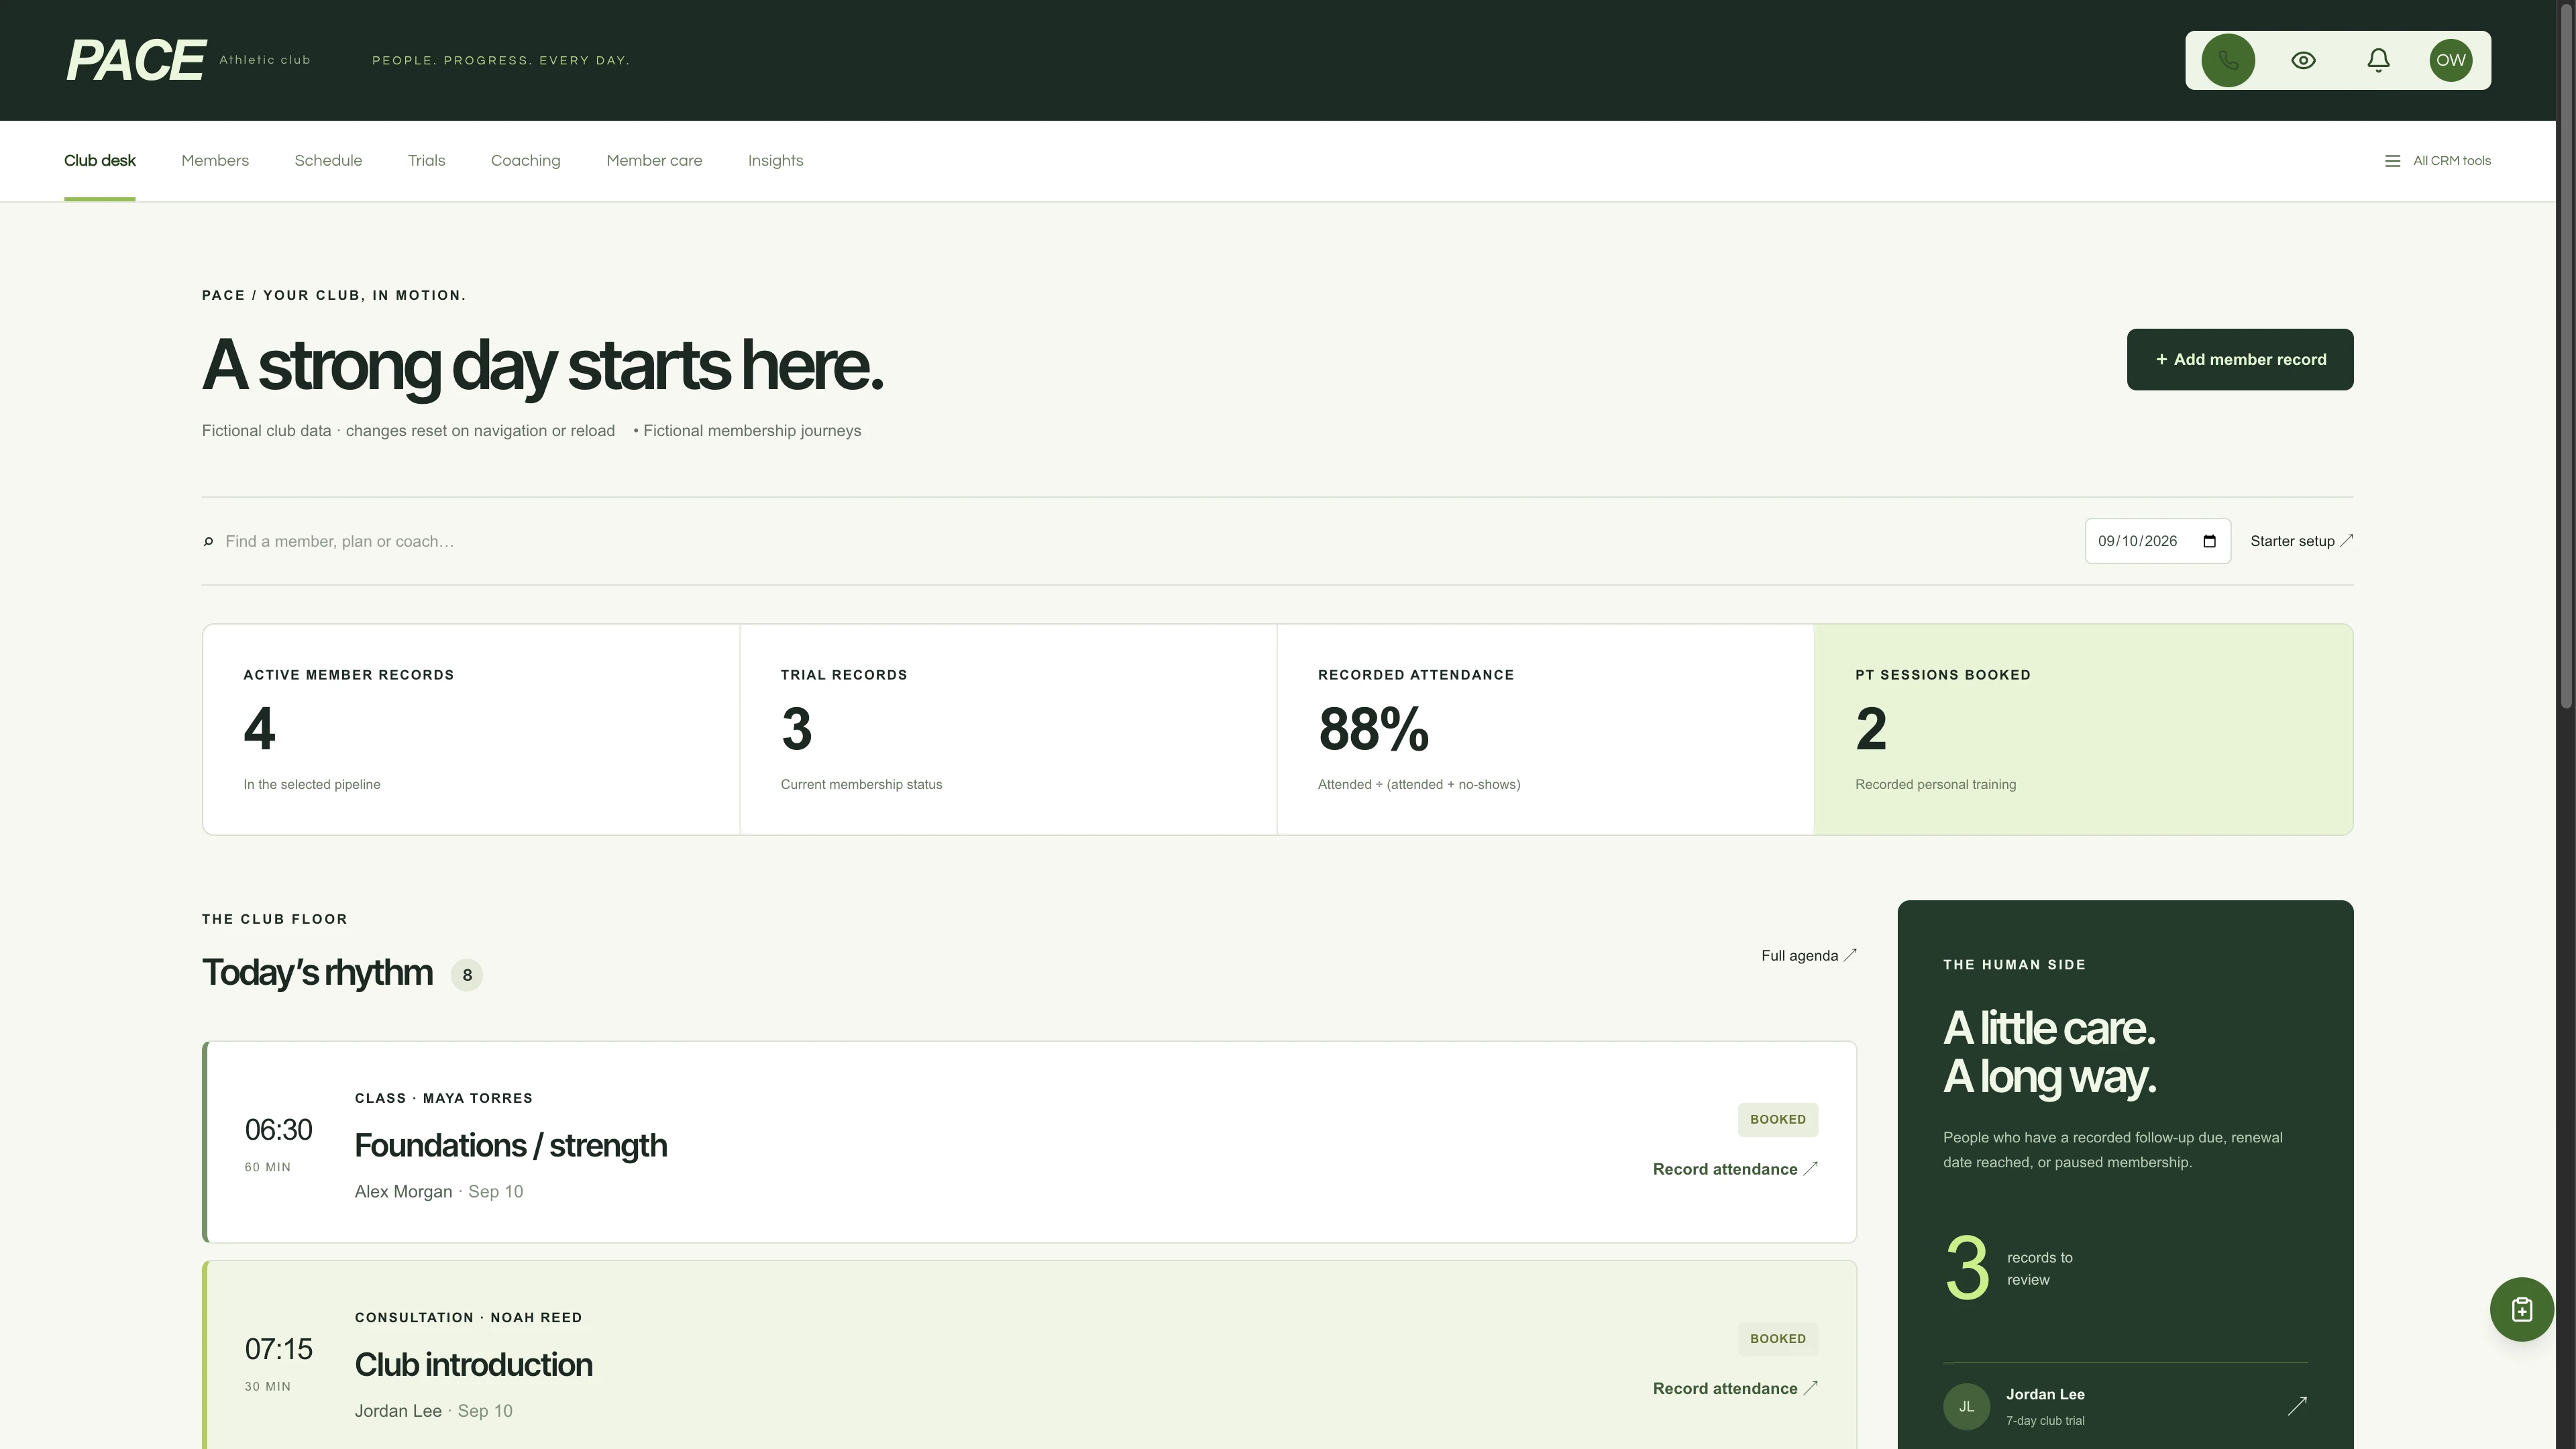The width and height of the screenshot is (2576, 1449).
Task: Open the Schedule tab
Action: coord(328,161)
